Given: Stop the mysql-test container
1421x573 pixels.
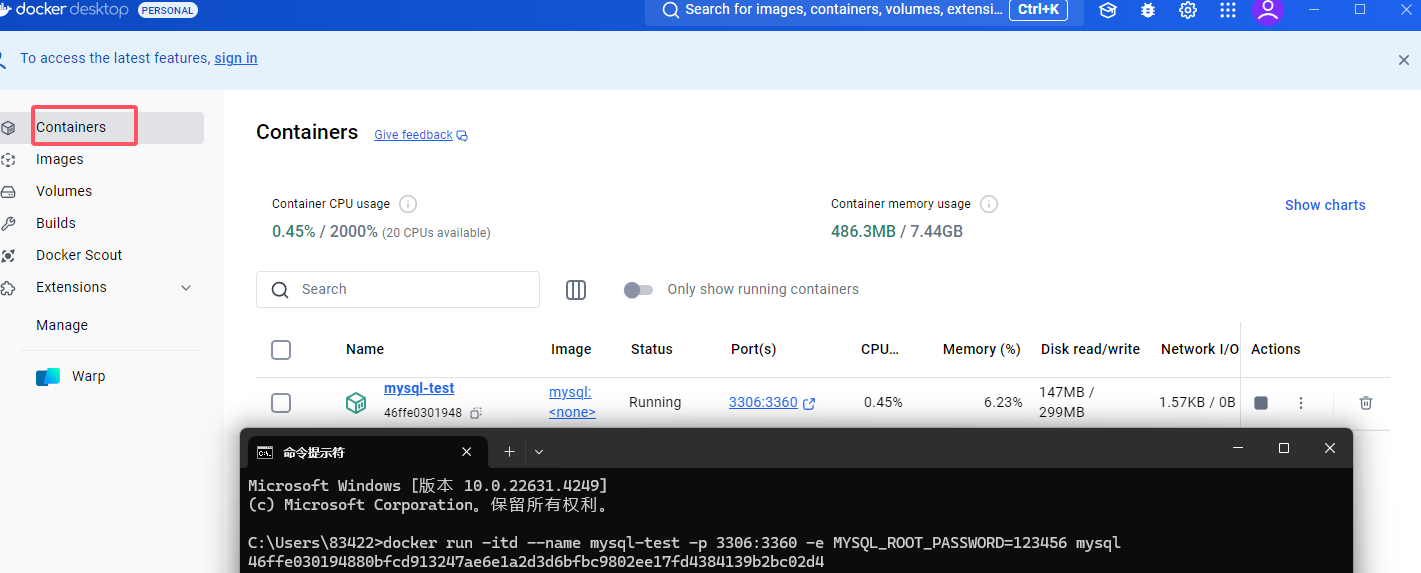Looking at the screenshot, I should point(1261,403).
